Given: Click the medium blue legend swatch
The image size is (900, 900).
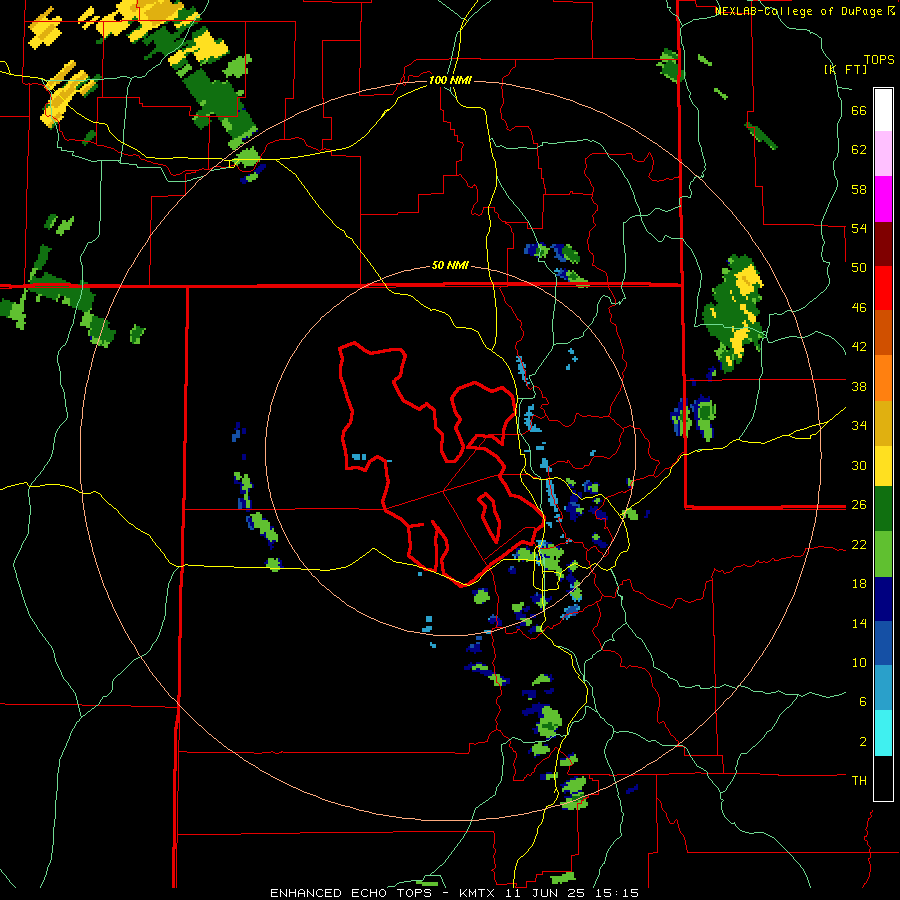Looking at the screenshot, I should 883,643.
